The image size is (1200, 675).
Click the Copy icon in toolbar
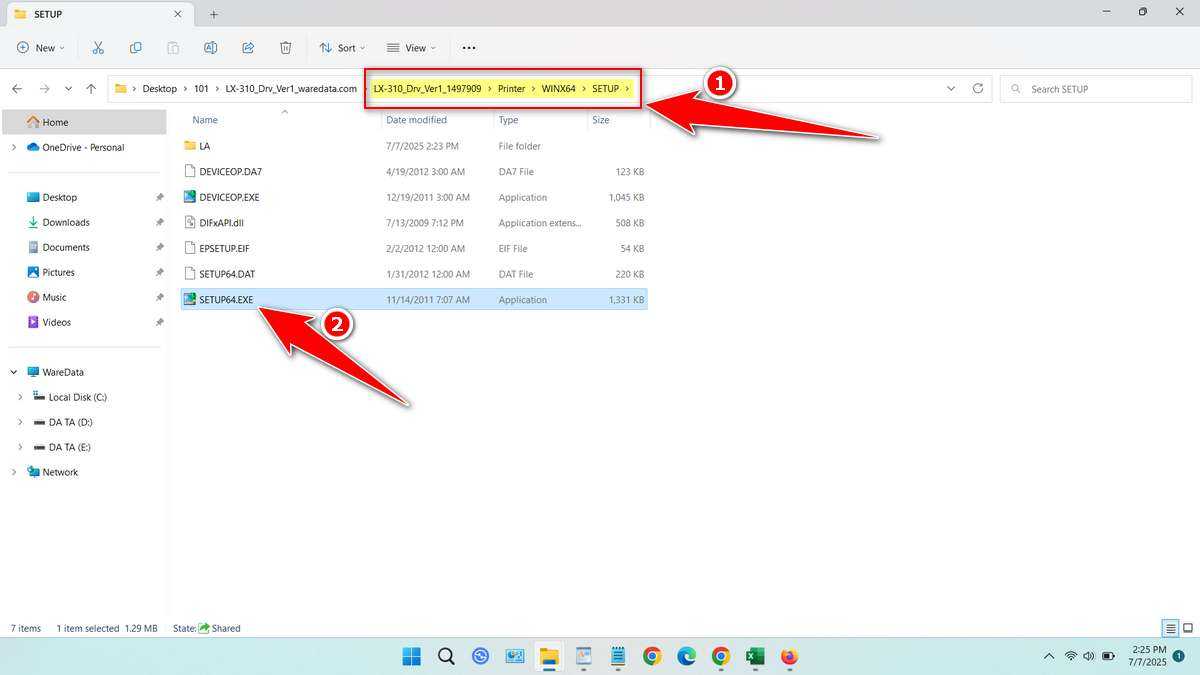[135, 48]
